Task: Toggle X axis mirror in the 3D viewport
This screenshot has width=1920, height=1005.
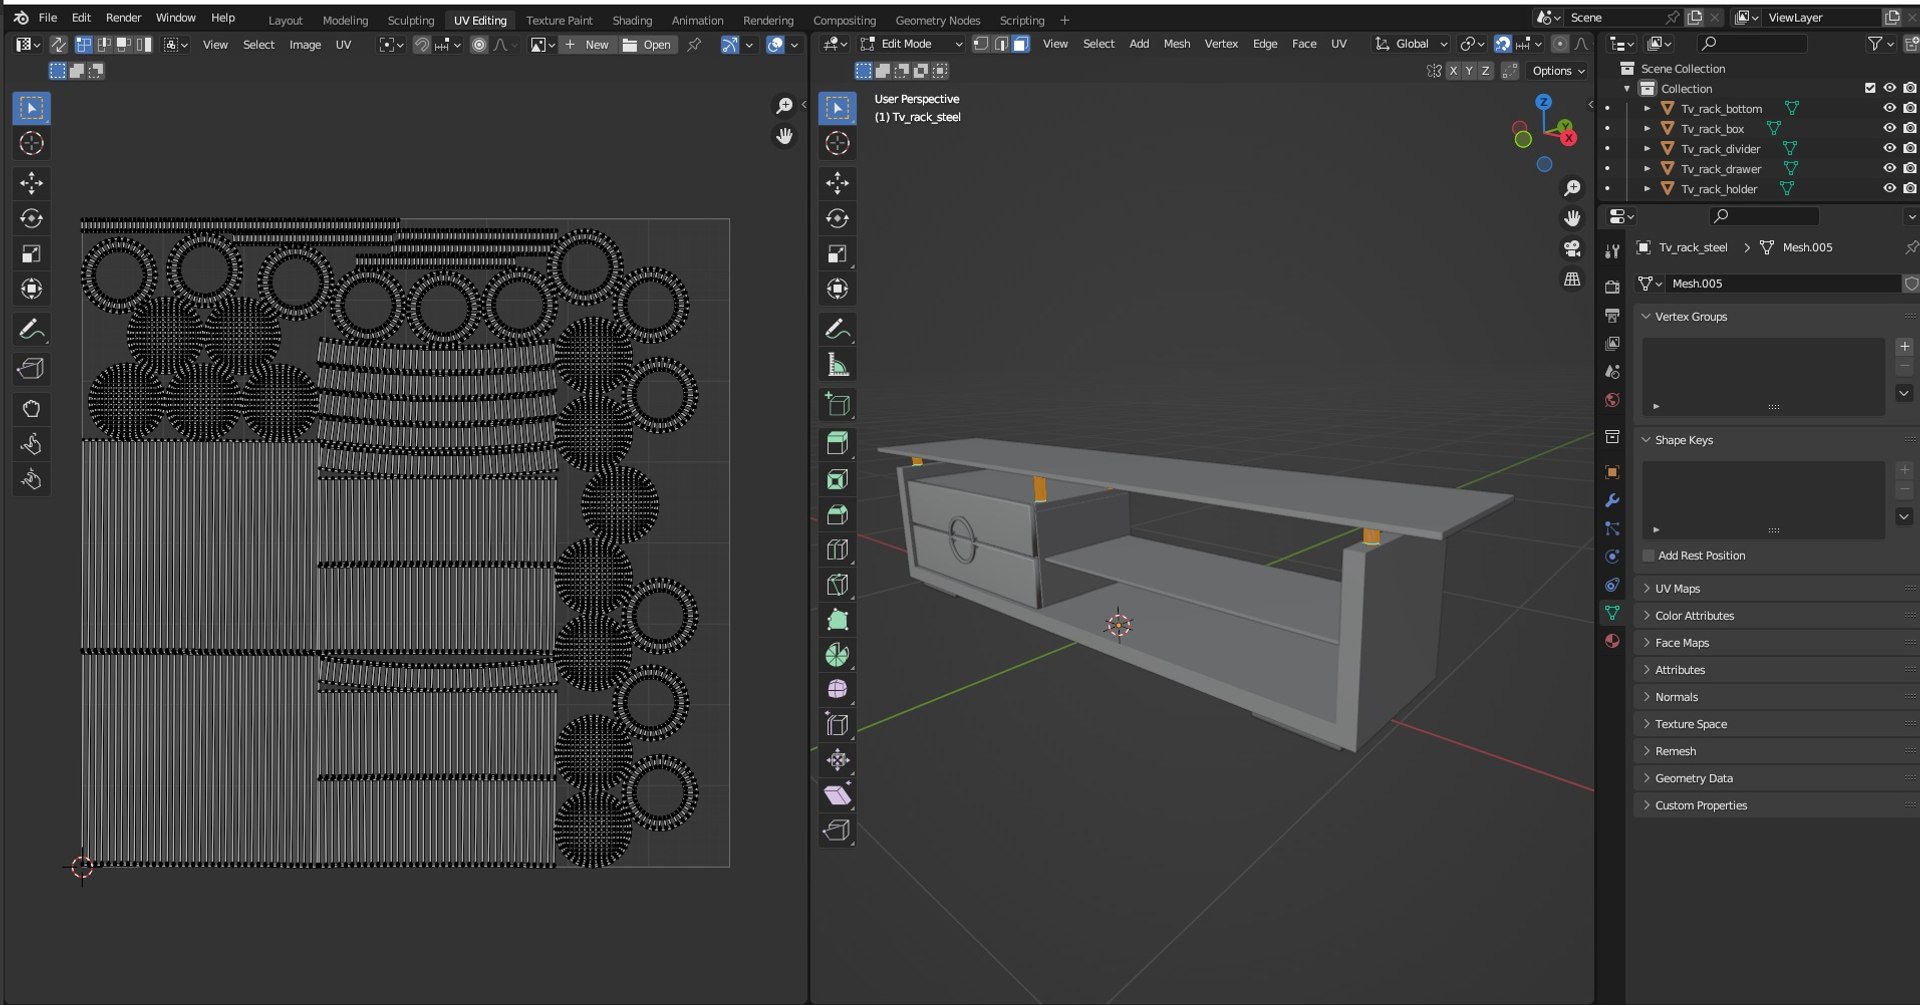Action: click(x=1453, y=71)
